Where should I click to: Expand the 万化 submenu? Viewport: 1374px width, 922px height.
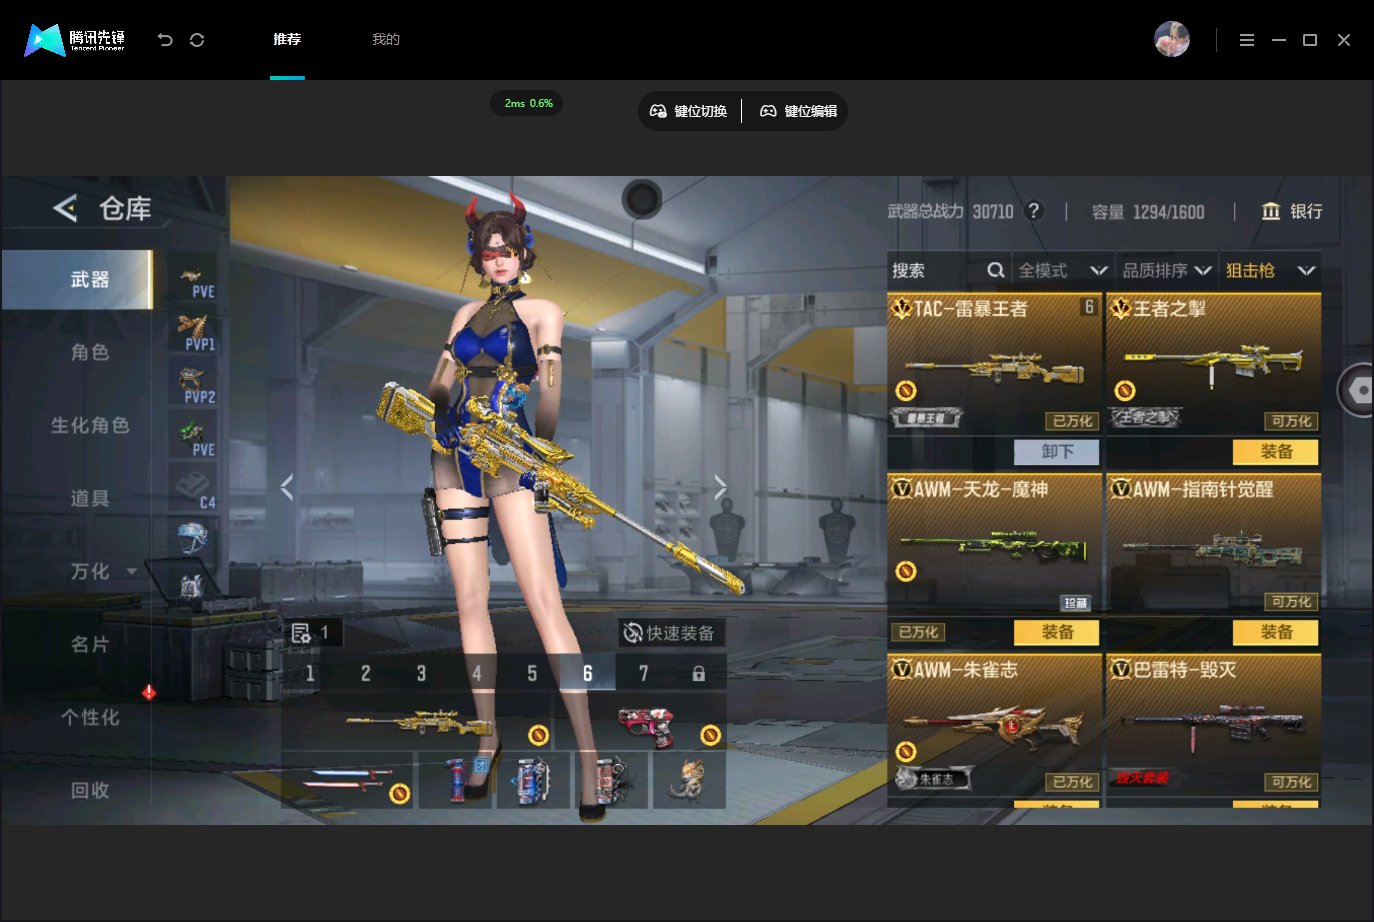click(x=131, y=572)
